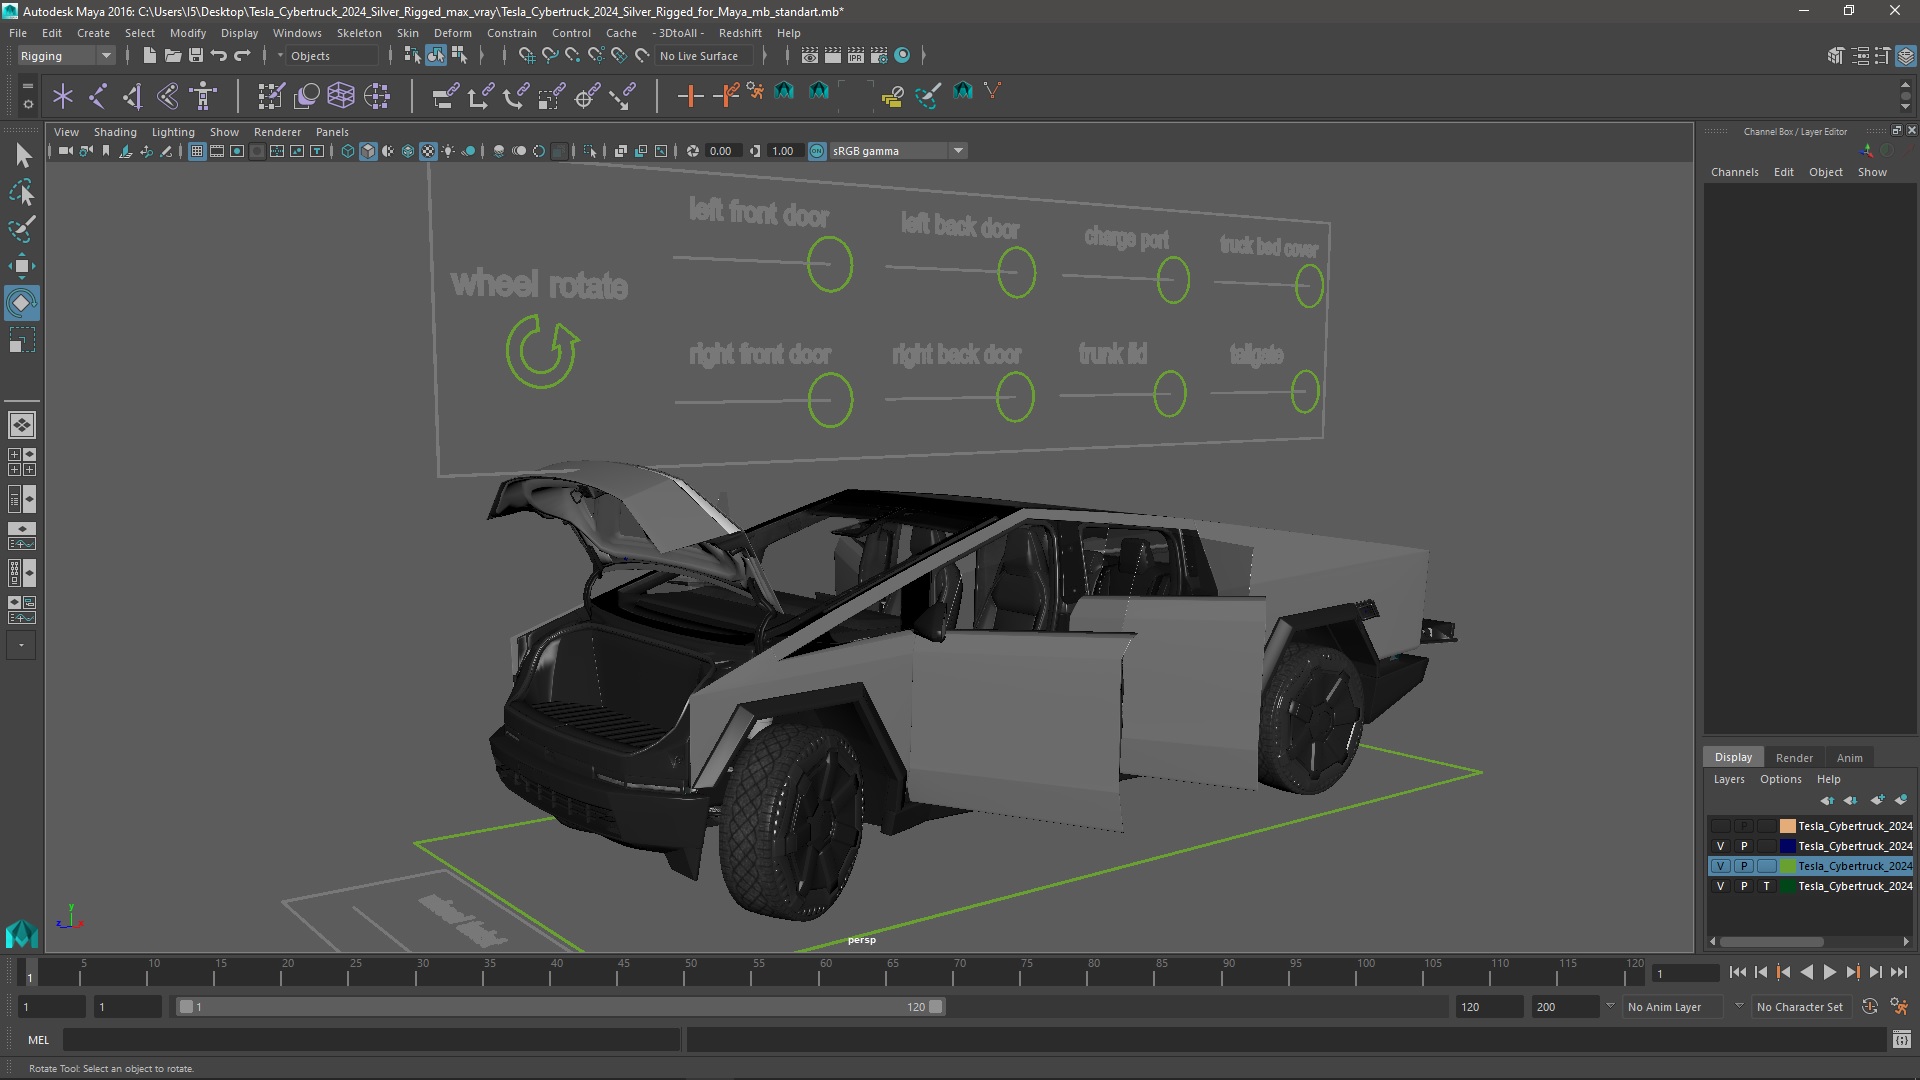Viewport: 1920px width, 1080px height.
Task: Toggle the viewport grid display
Action: 197,151
